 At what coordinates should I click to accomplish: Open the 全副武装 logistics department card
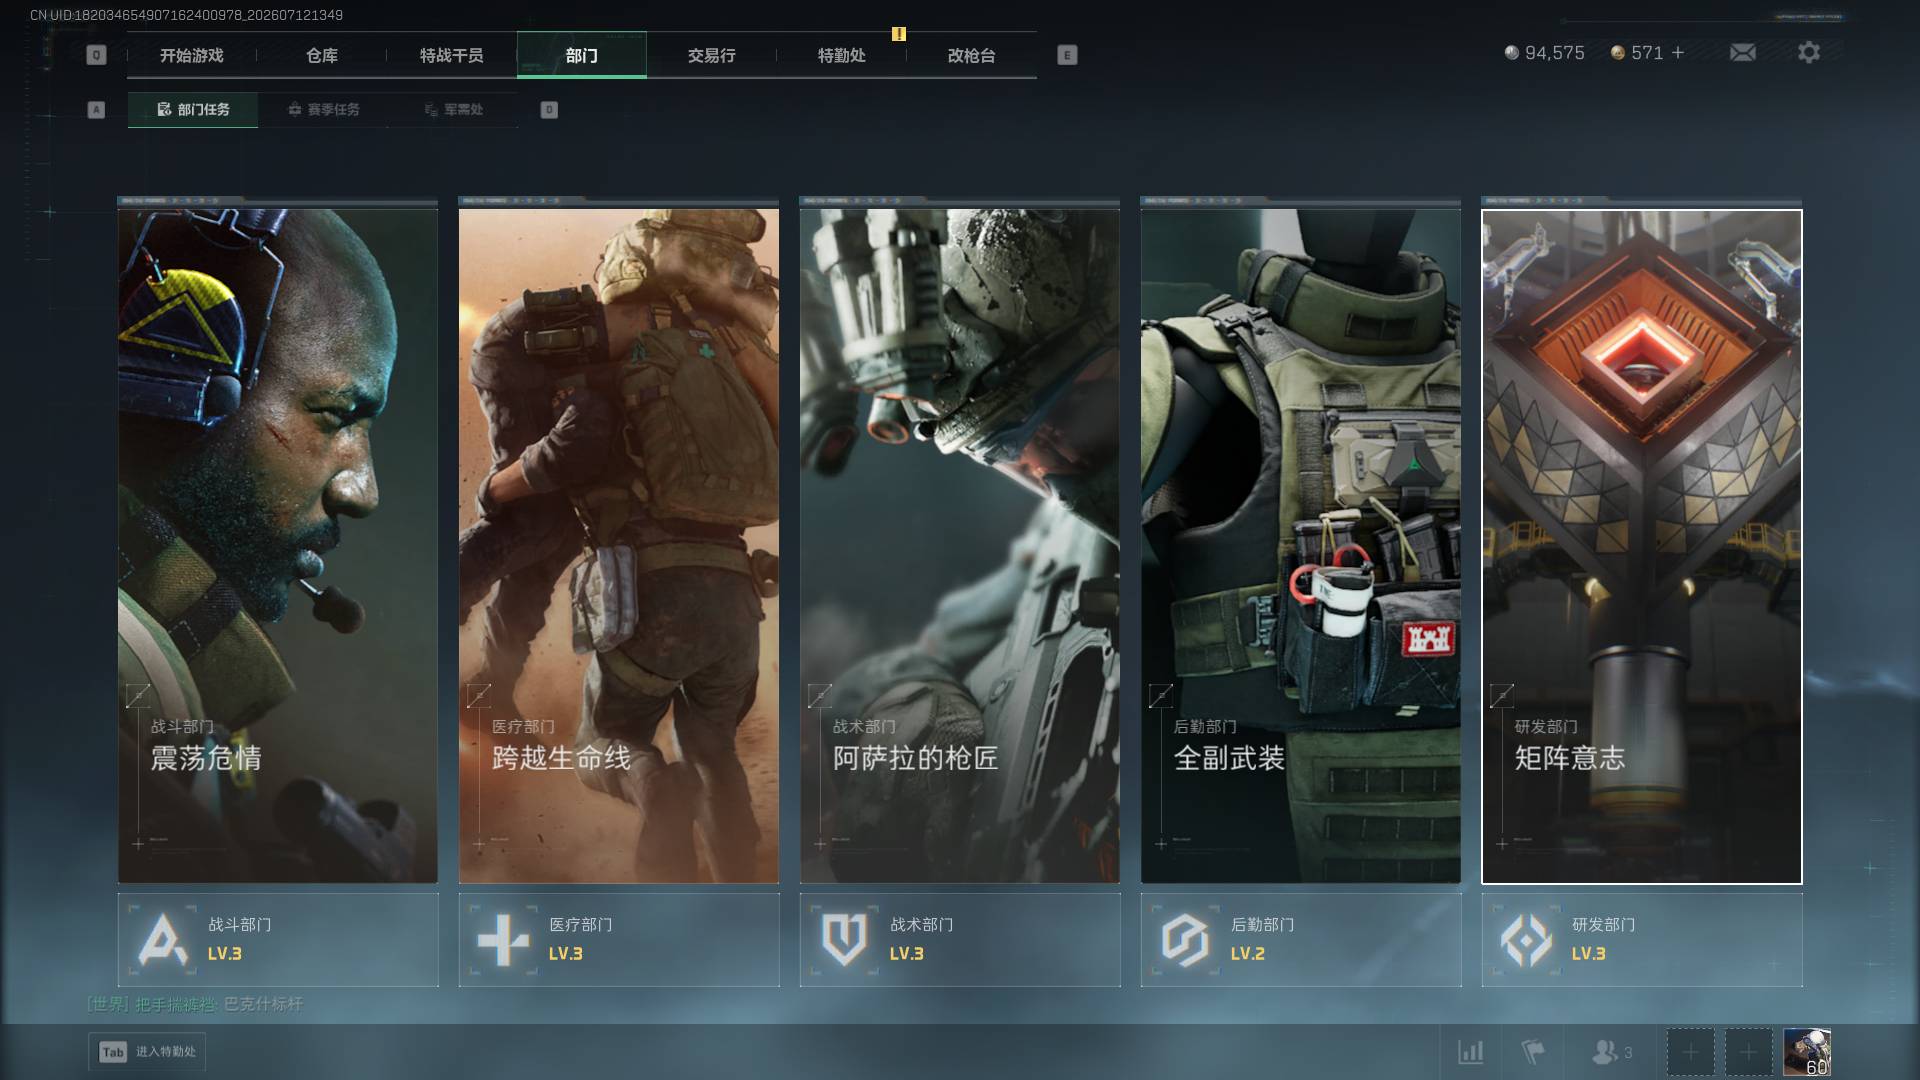click(x=1301, y=546)
